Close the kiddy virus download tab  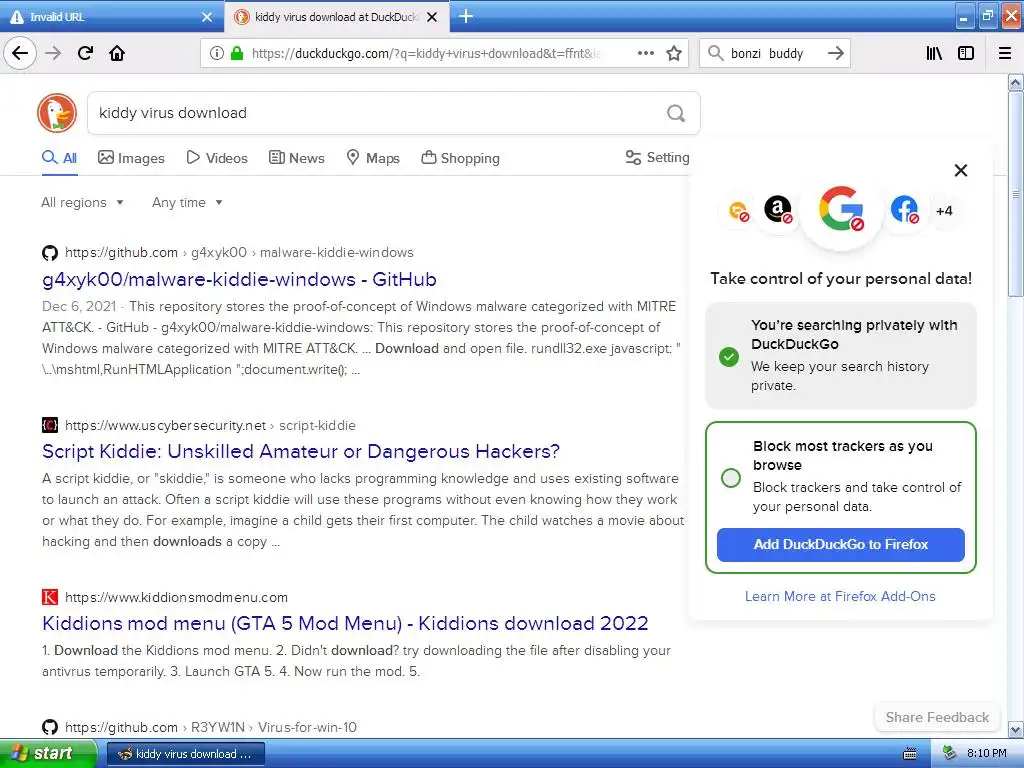coord(432,17)
